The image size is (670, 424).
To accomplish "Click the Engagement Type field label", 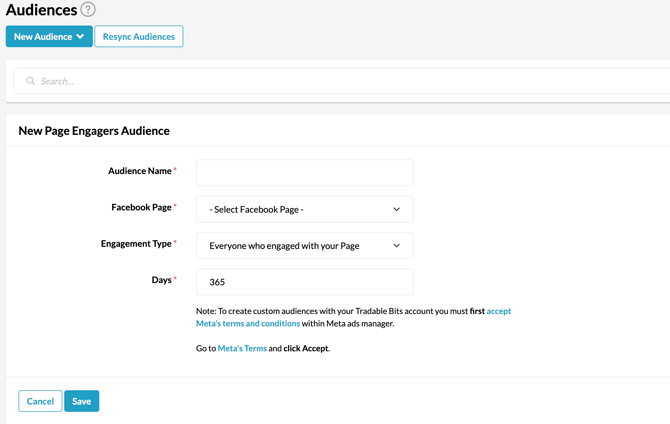I will (136, 244).
